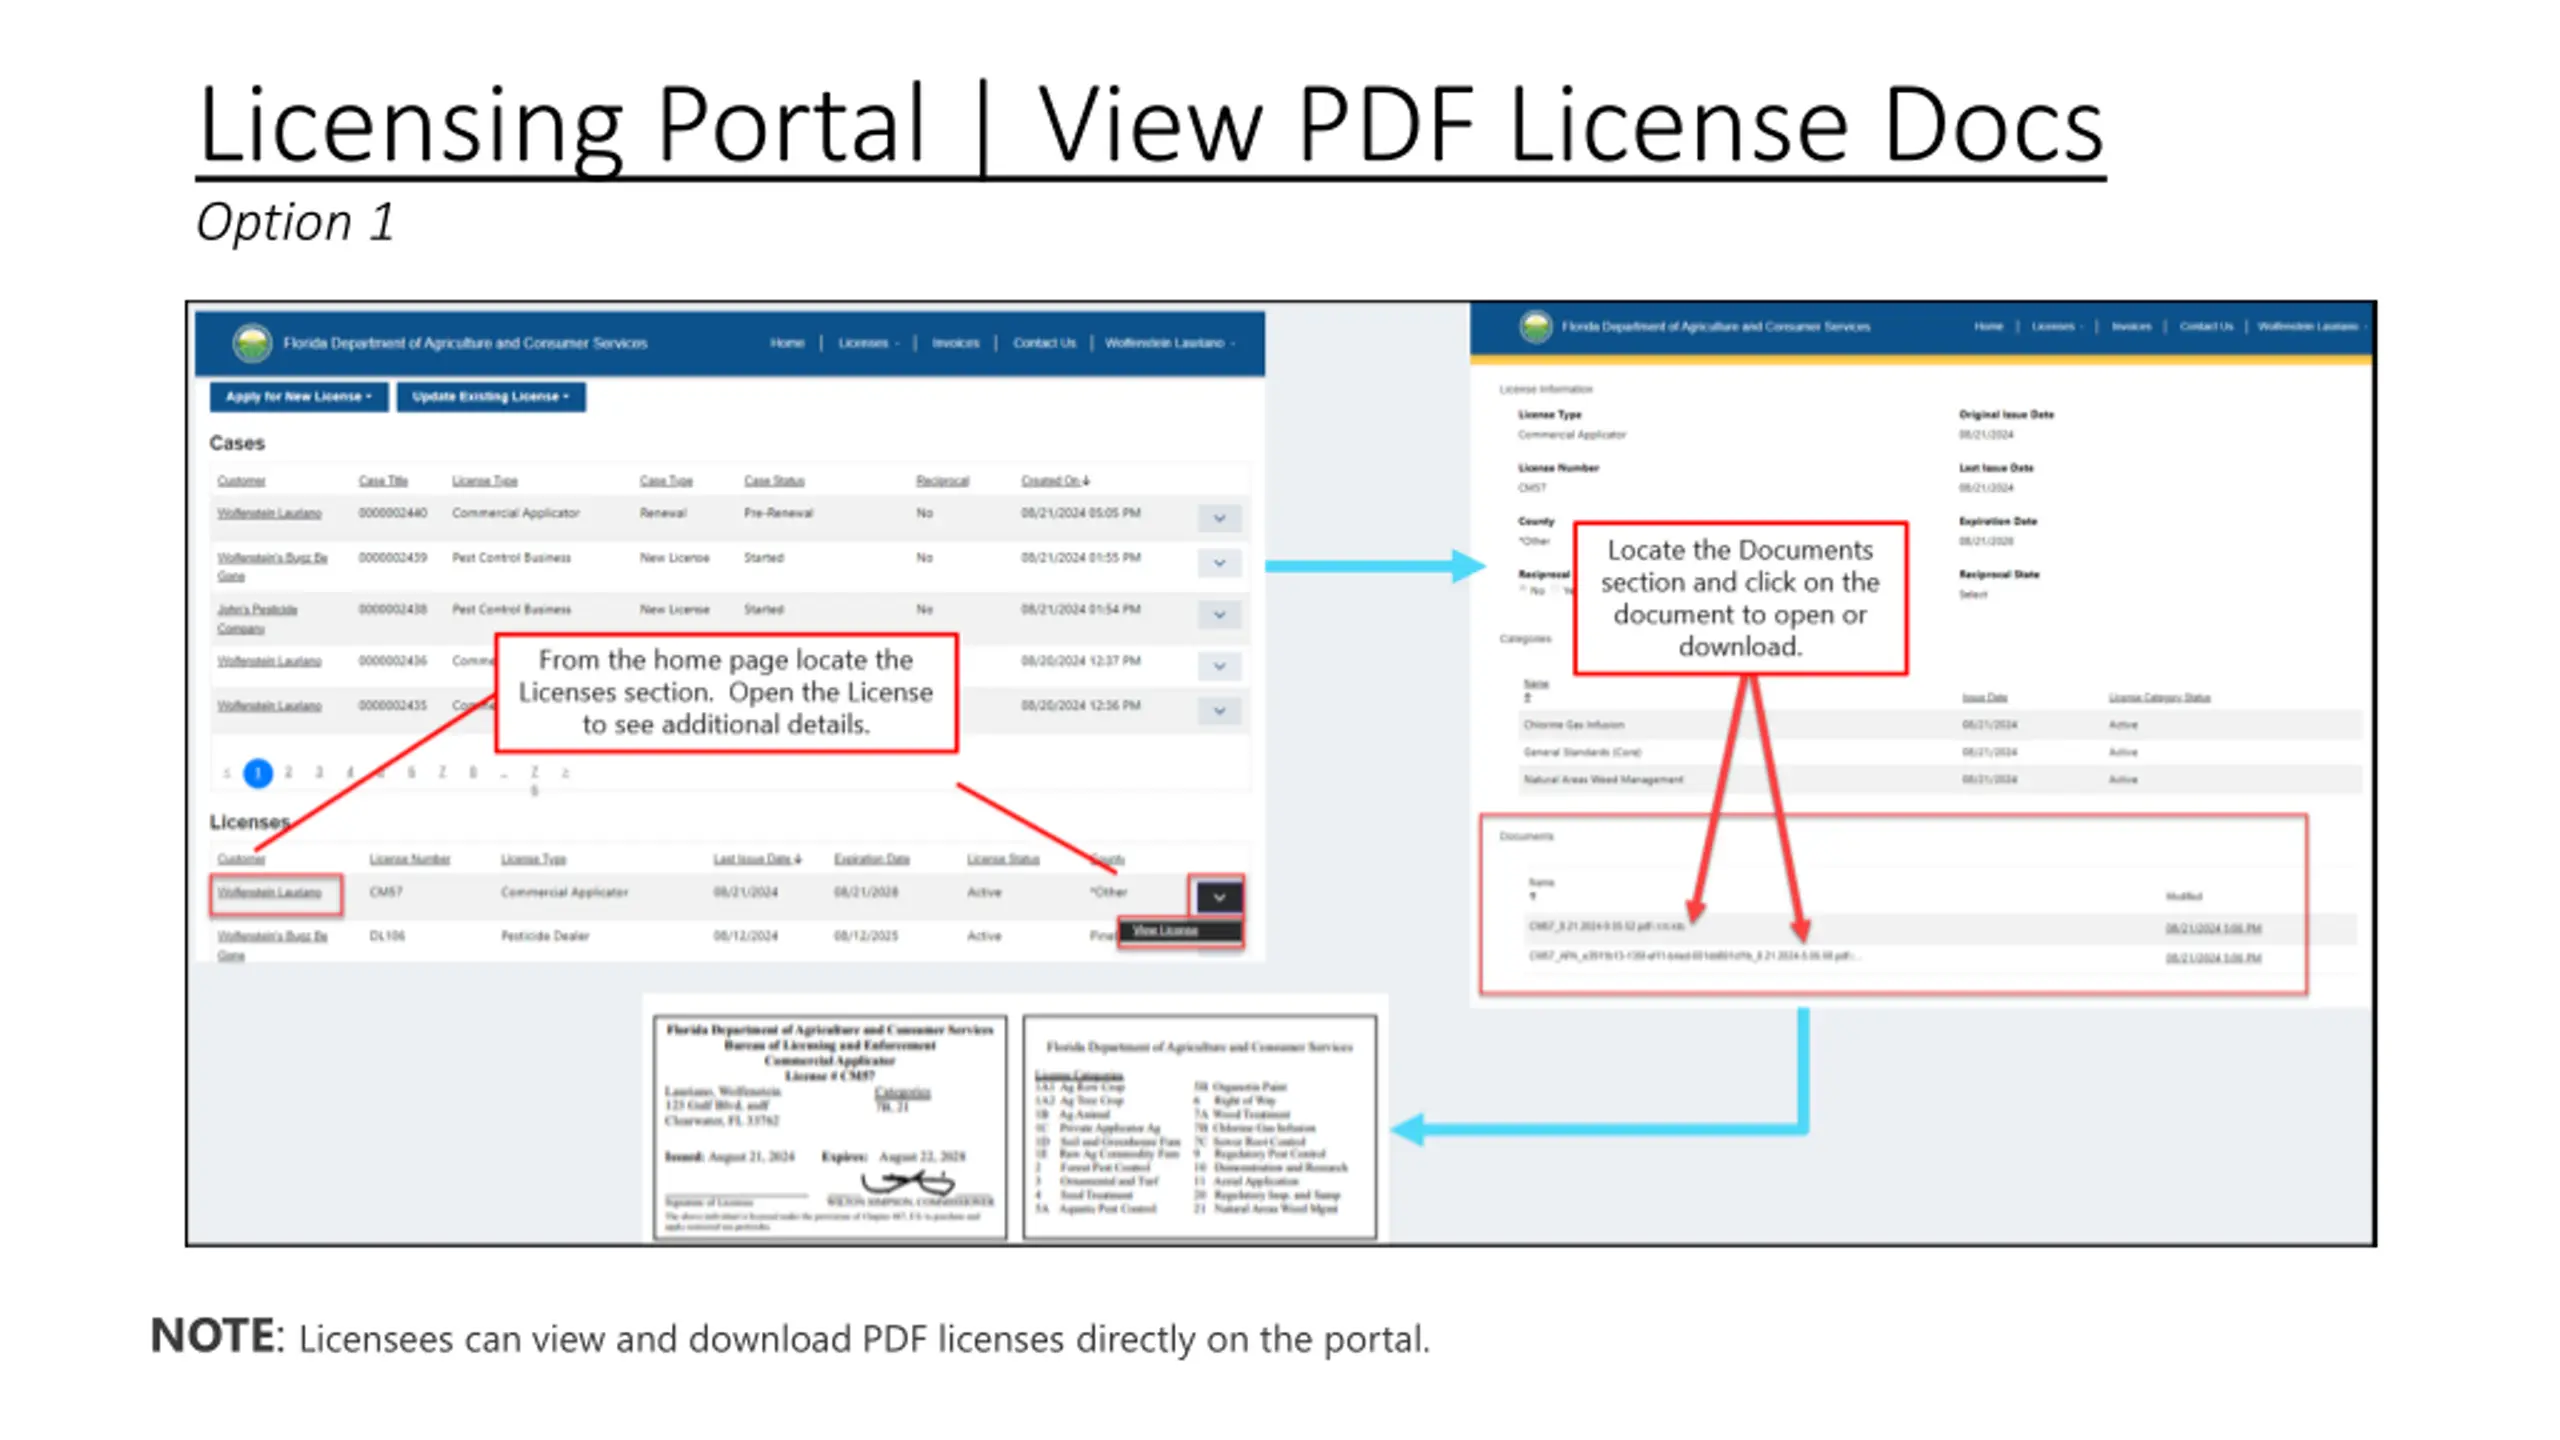Viewport: 2560px width, 1440px height.
Task: Expand Licenses menu in license details screenshot header
Action: (2056, 326)
